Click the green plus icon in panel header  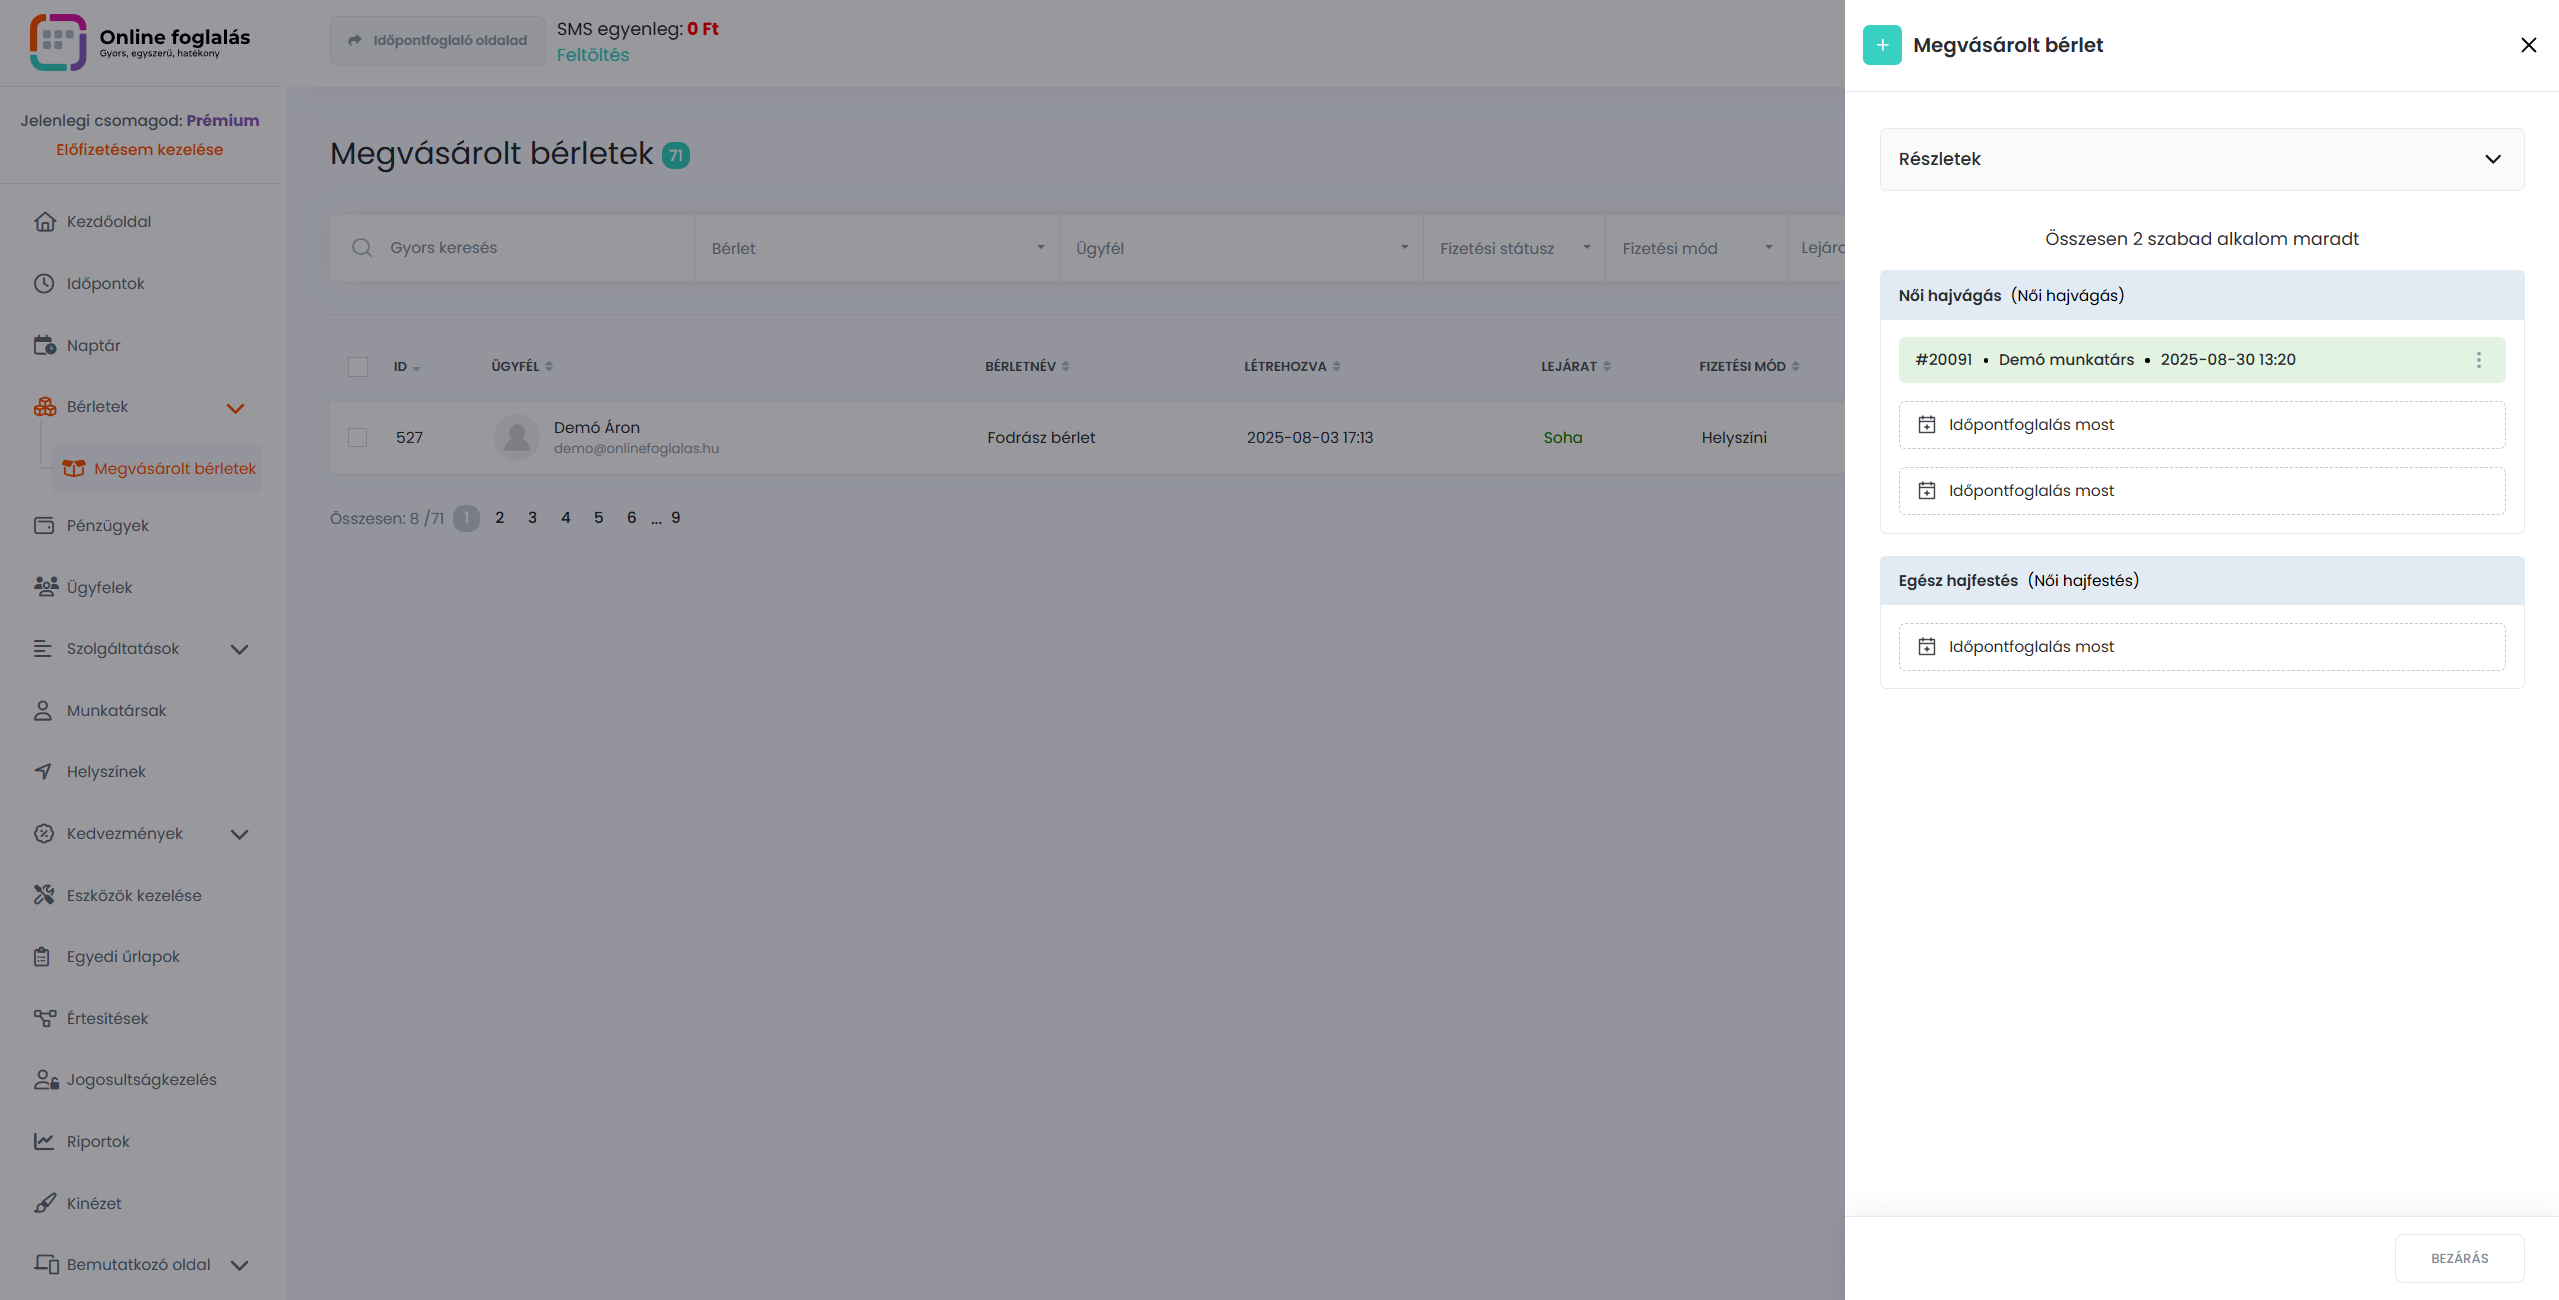1881,45
